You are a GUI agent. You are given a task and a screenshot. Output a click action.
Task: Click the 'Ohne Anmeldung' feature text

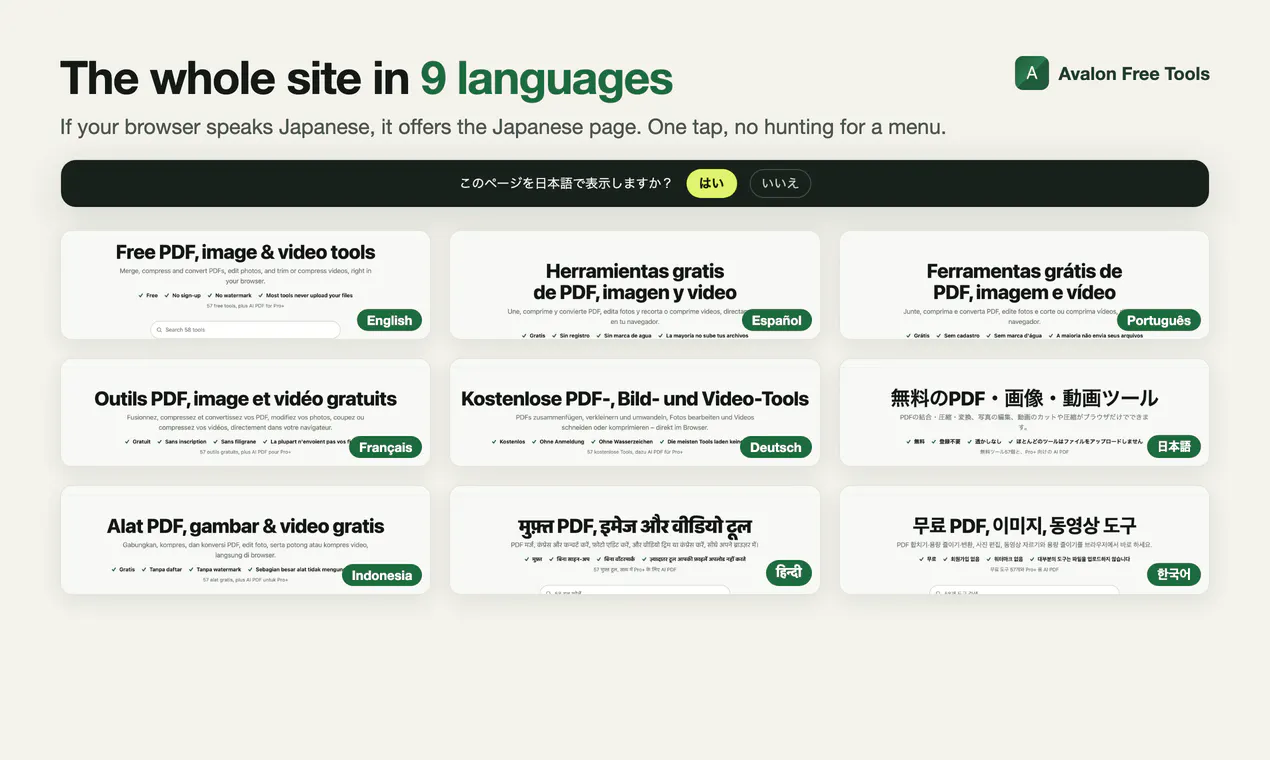coord(562,441)
